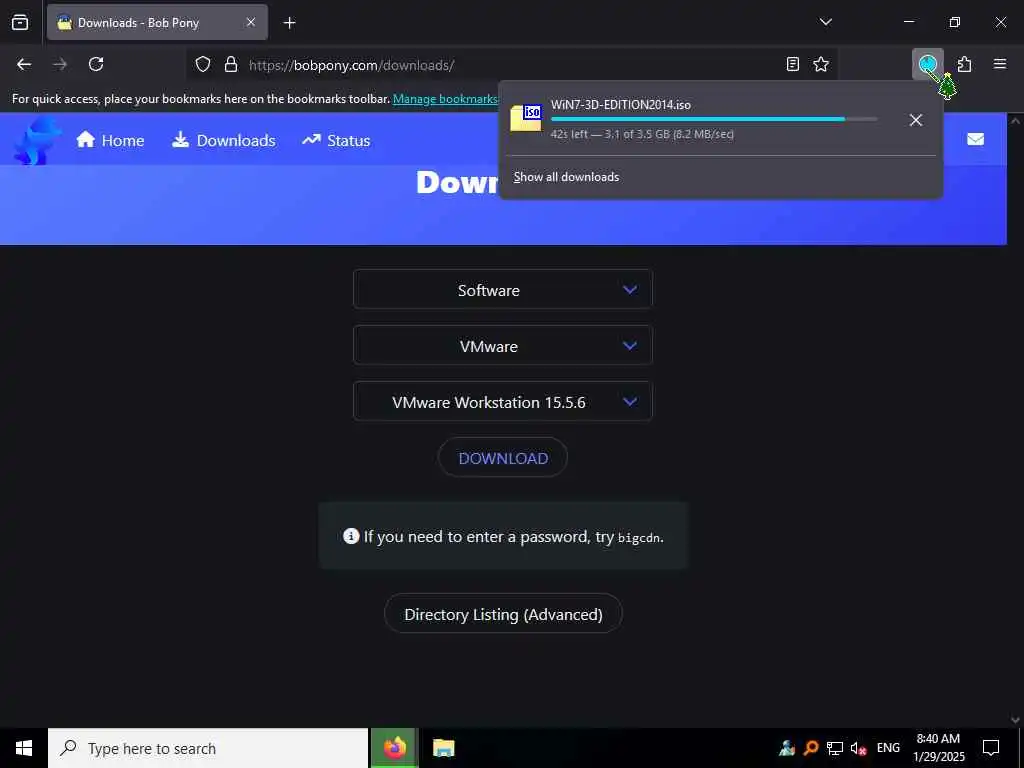This screenshot has height=768, width=1024.
Task: Open the extensions puzzle icon
Action: (x=965, y=64)
